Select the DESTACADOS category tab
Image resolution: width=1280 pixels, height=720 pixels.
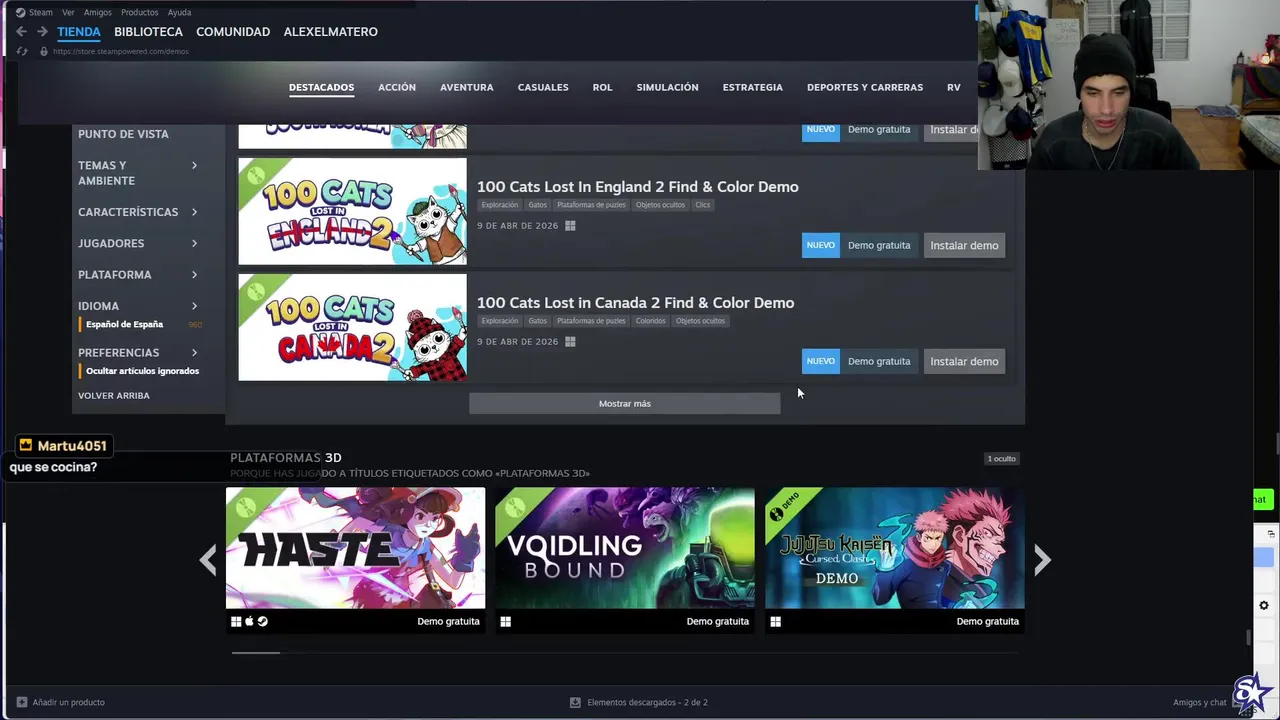coord(321,87)
